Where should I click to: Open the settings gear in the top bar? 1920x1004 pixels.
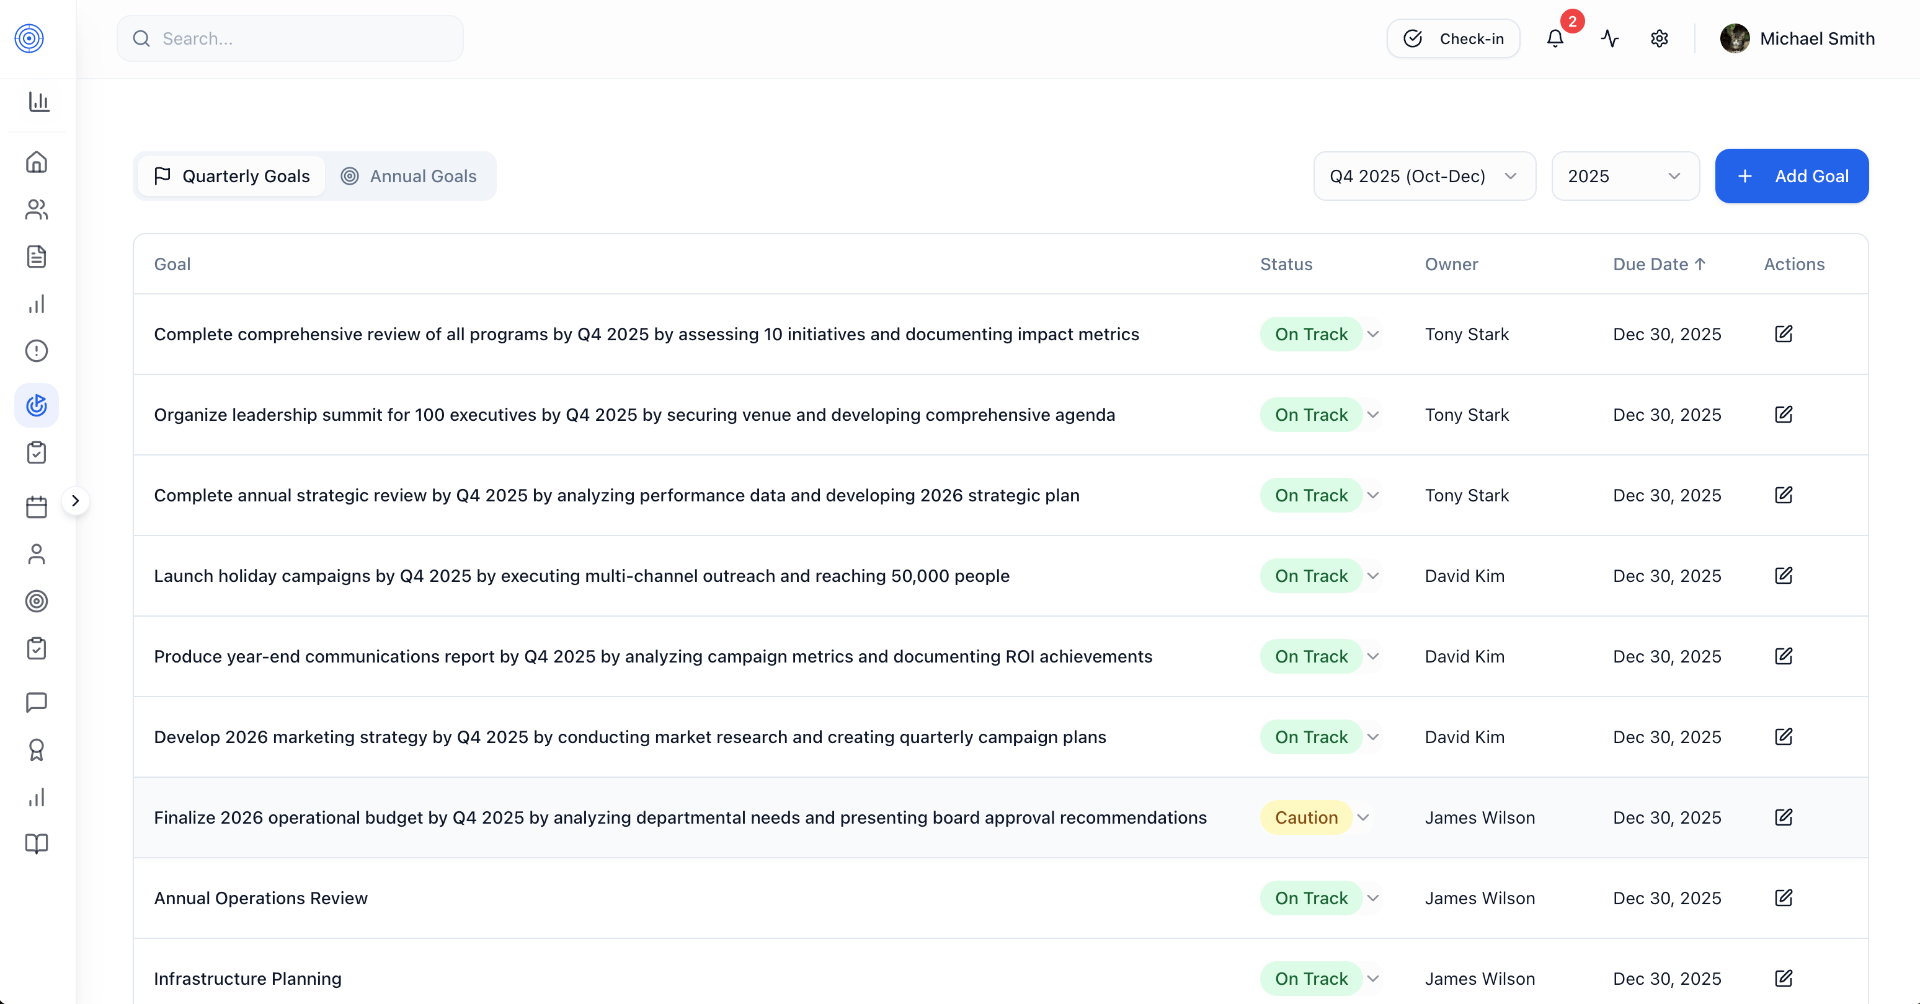1660,38
